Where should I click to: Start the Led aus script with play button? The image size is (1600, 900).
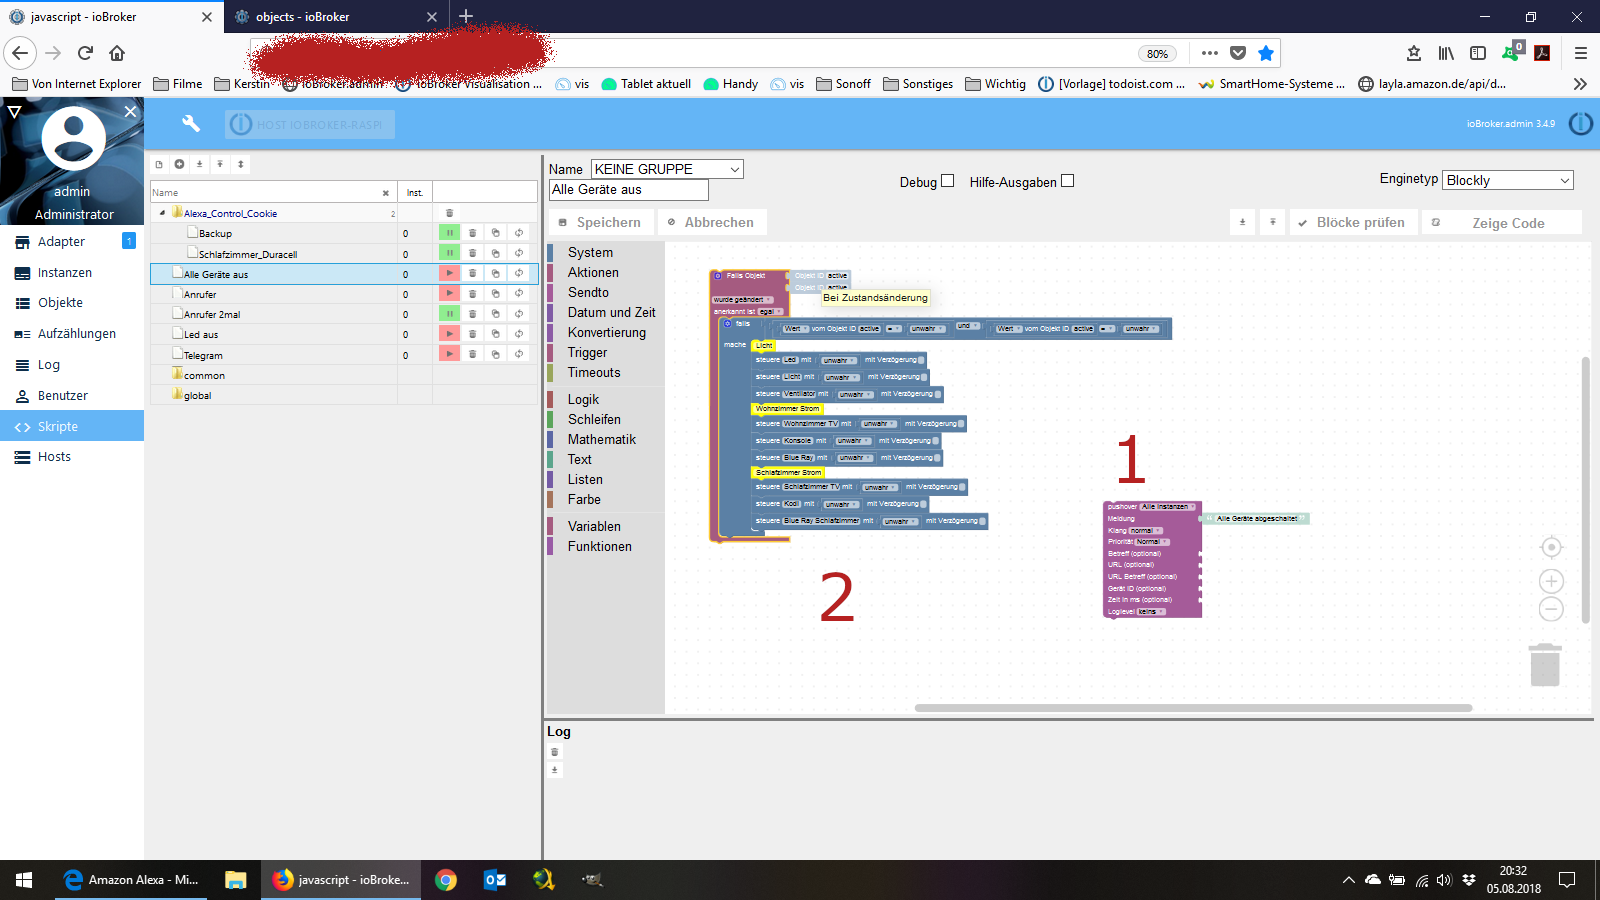(450, 334)
